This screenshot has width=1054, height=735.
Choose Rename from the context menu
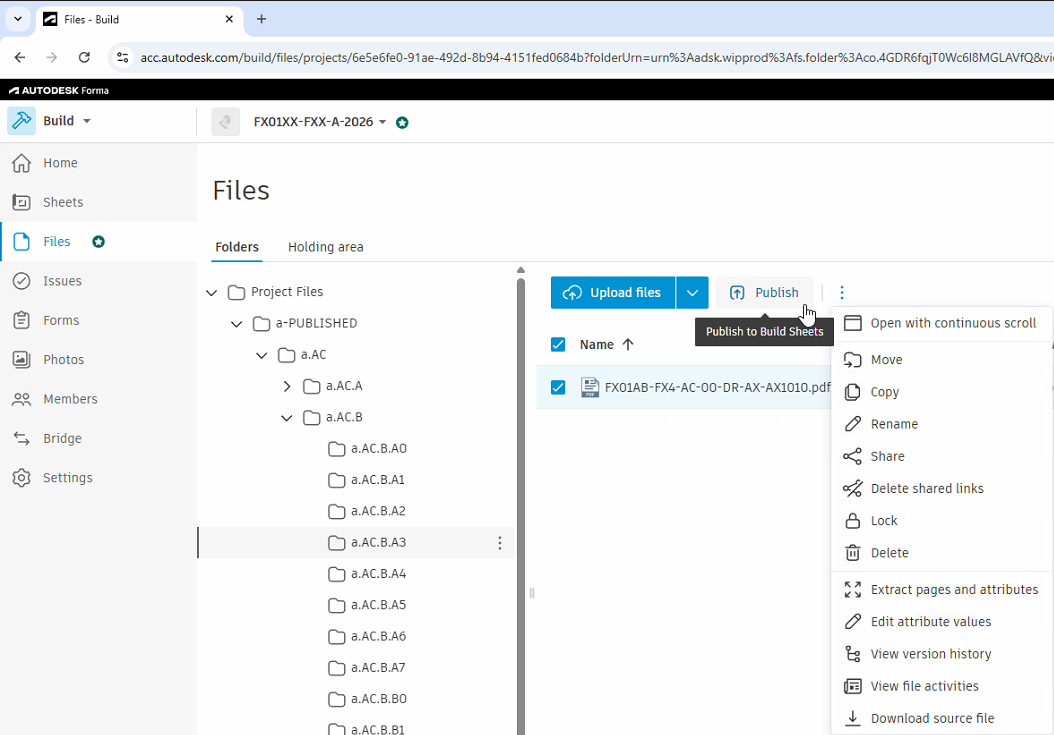(941, 424)
